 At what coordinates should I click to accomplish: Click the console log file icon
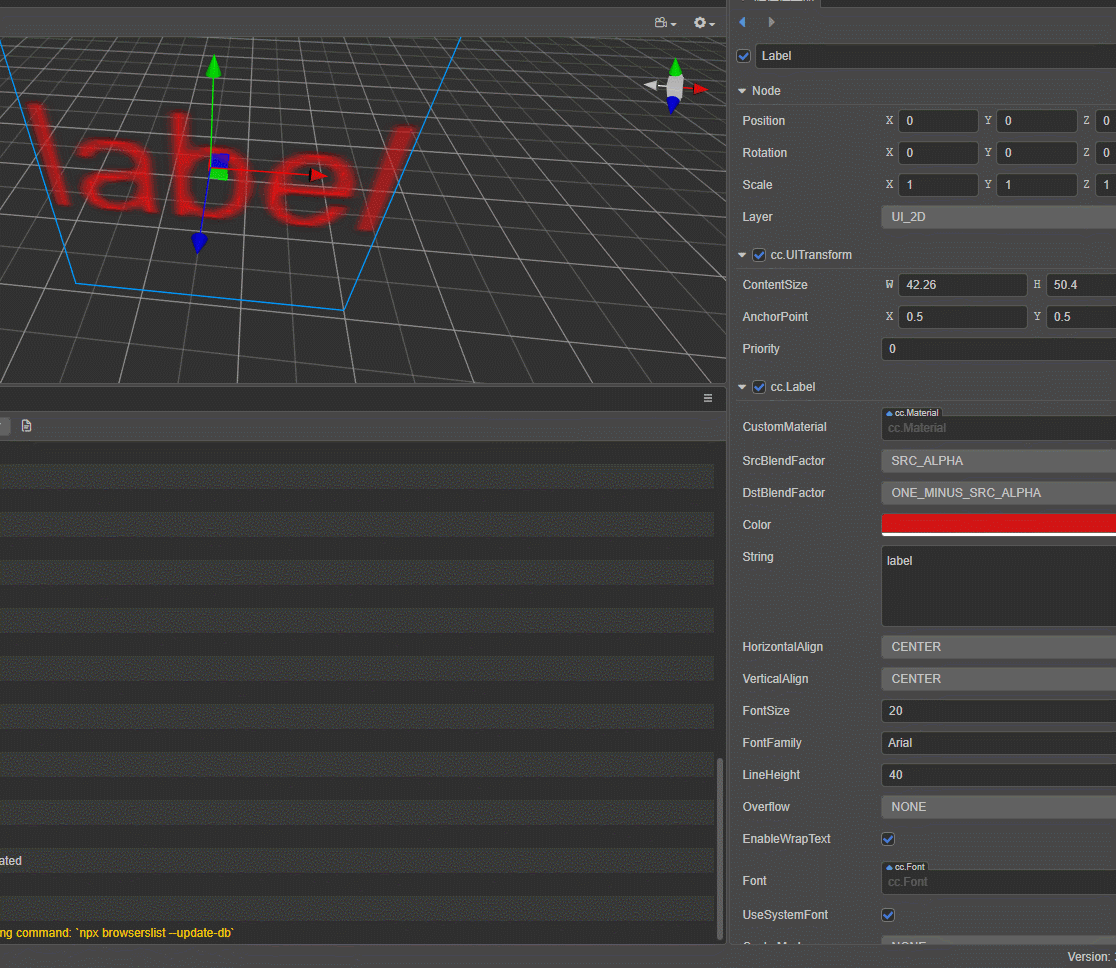(26, 426)
